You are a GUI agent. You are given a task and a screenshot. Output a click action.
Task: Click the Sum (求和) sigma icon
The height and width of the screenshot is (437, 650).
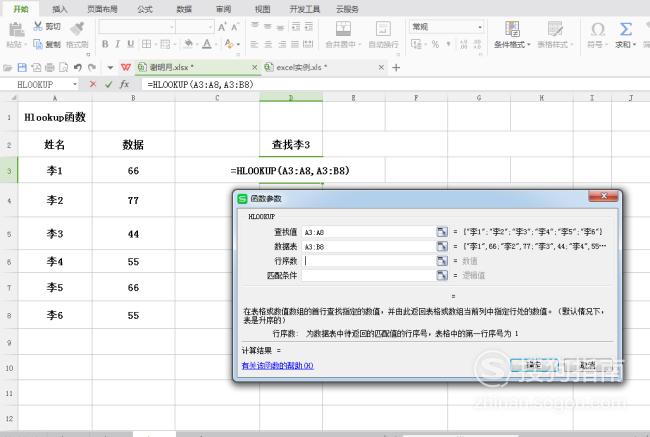coord(626,29)
